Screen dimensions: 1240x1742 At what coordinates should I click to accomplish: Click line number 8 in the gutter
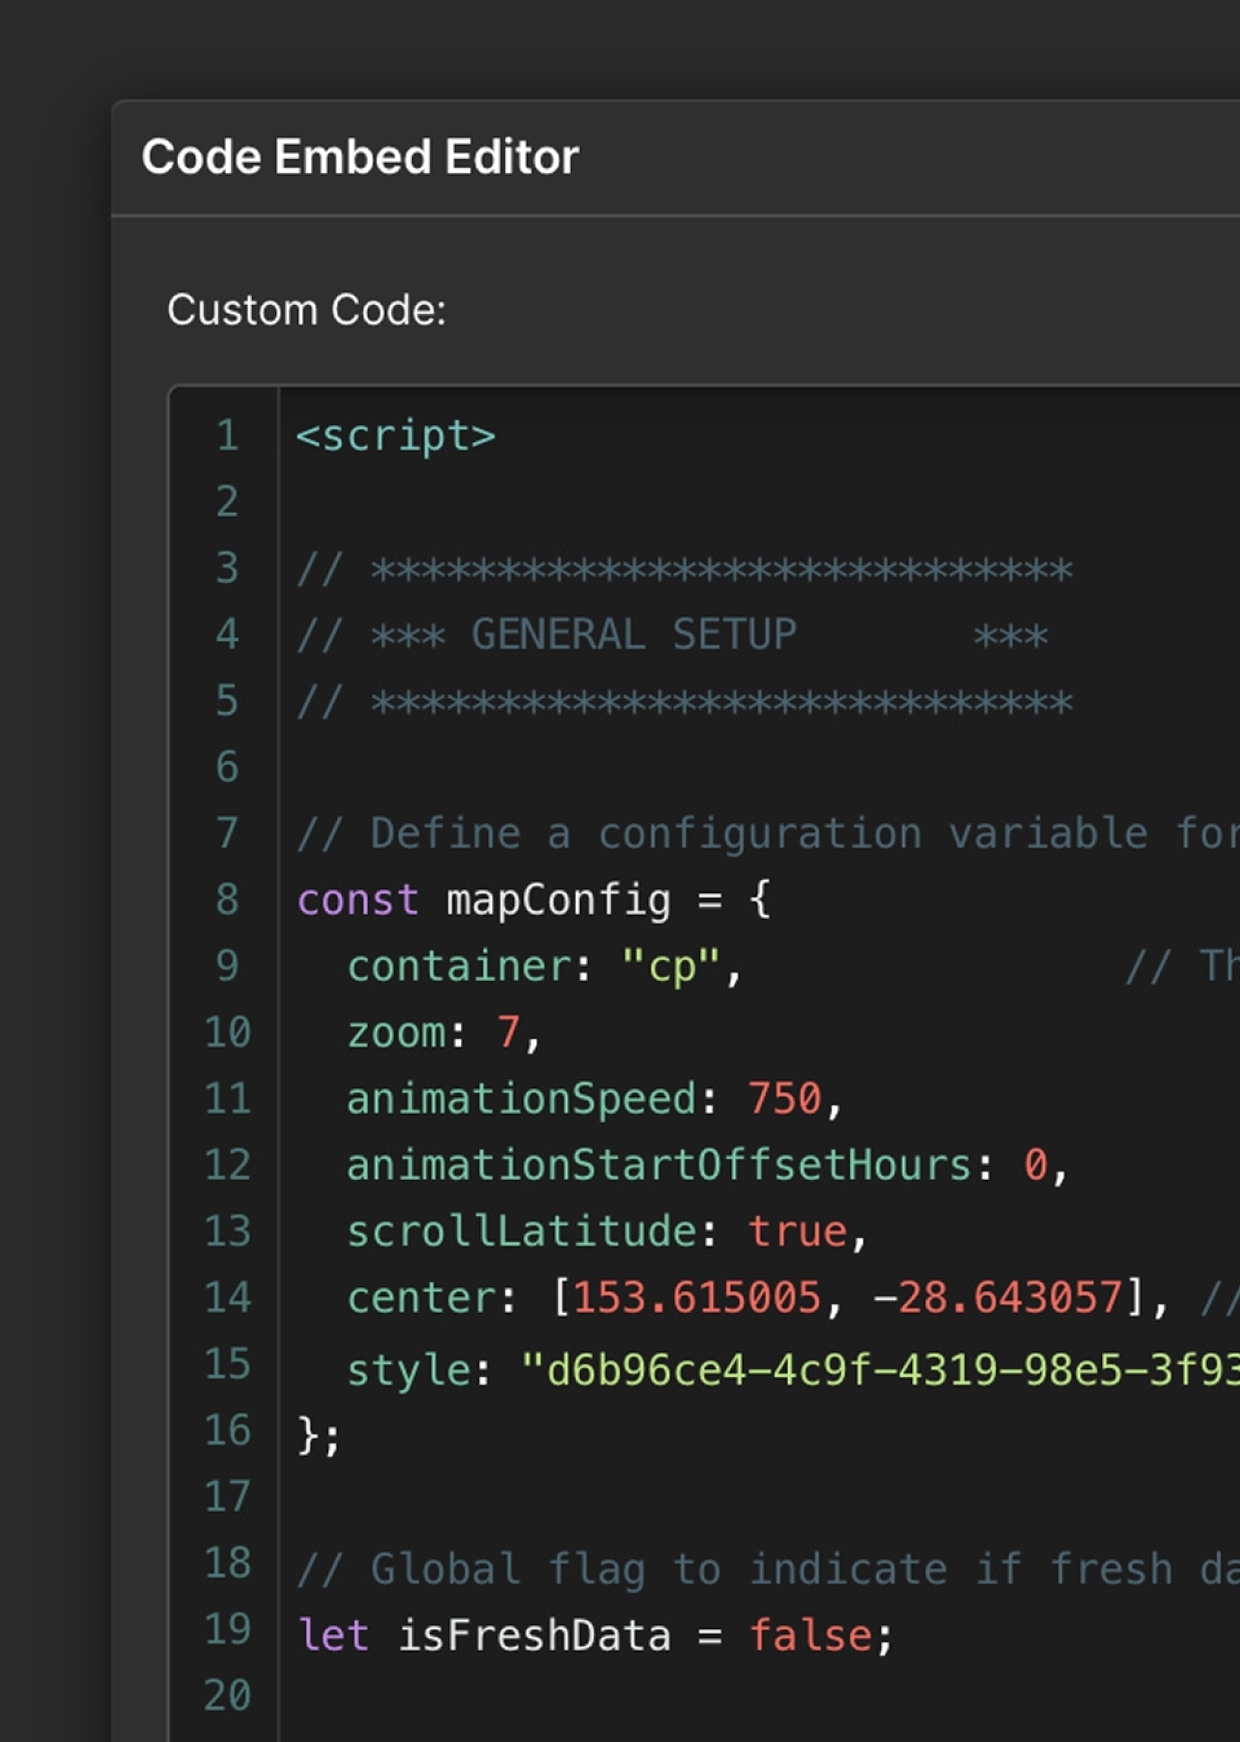point(228,899)
